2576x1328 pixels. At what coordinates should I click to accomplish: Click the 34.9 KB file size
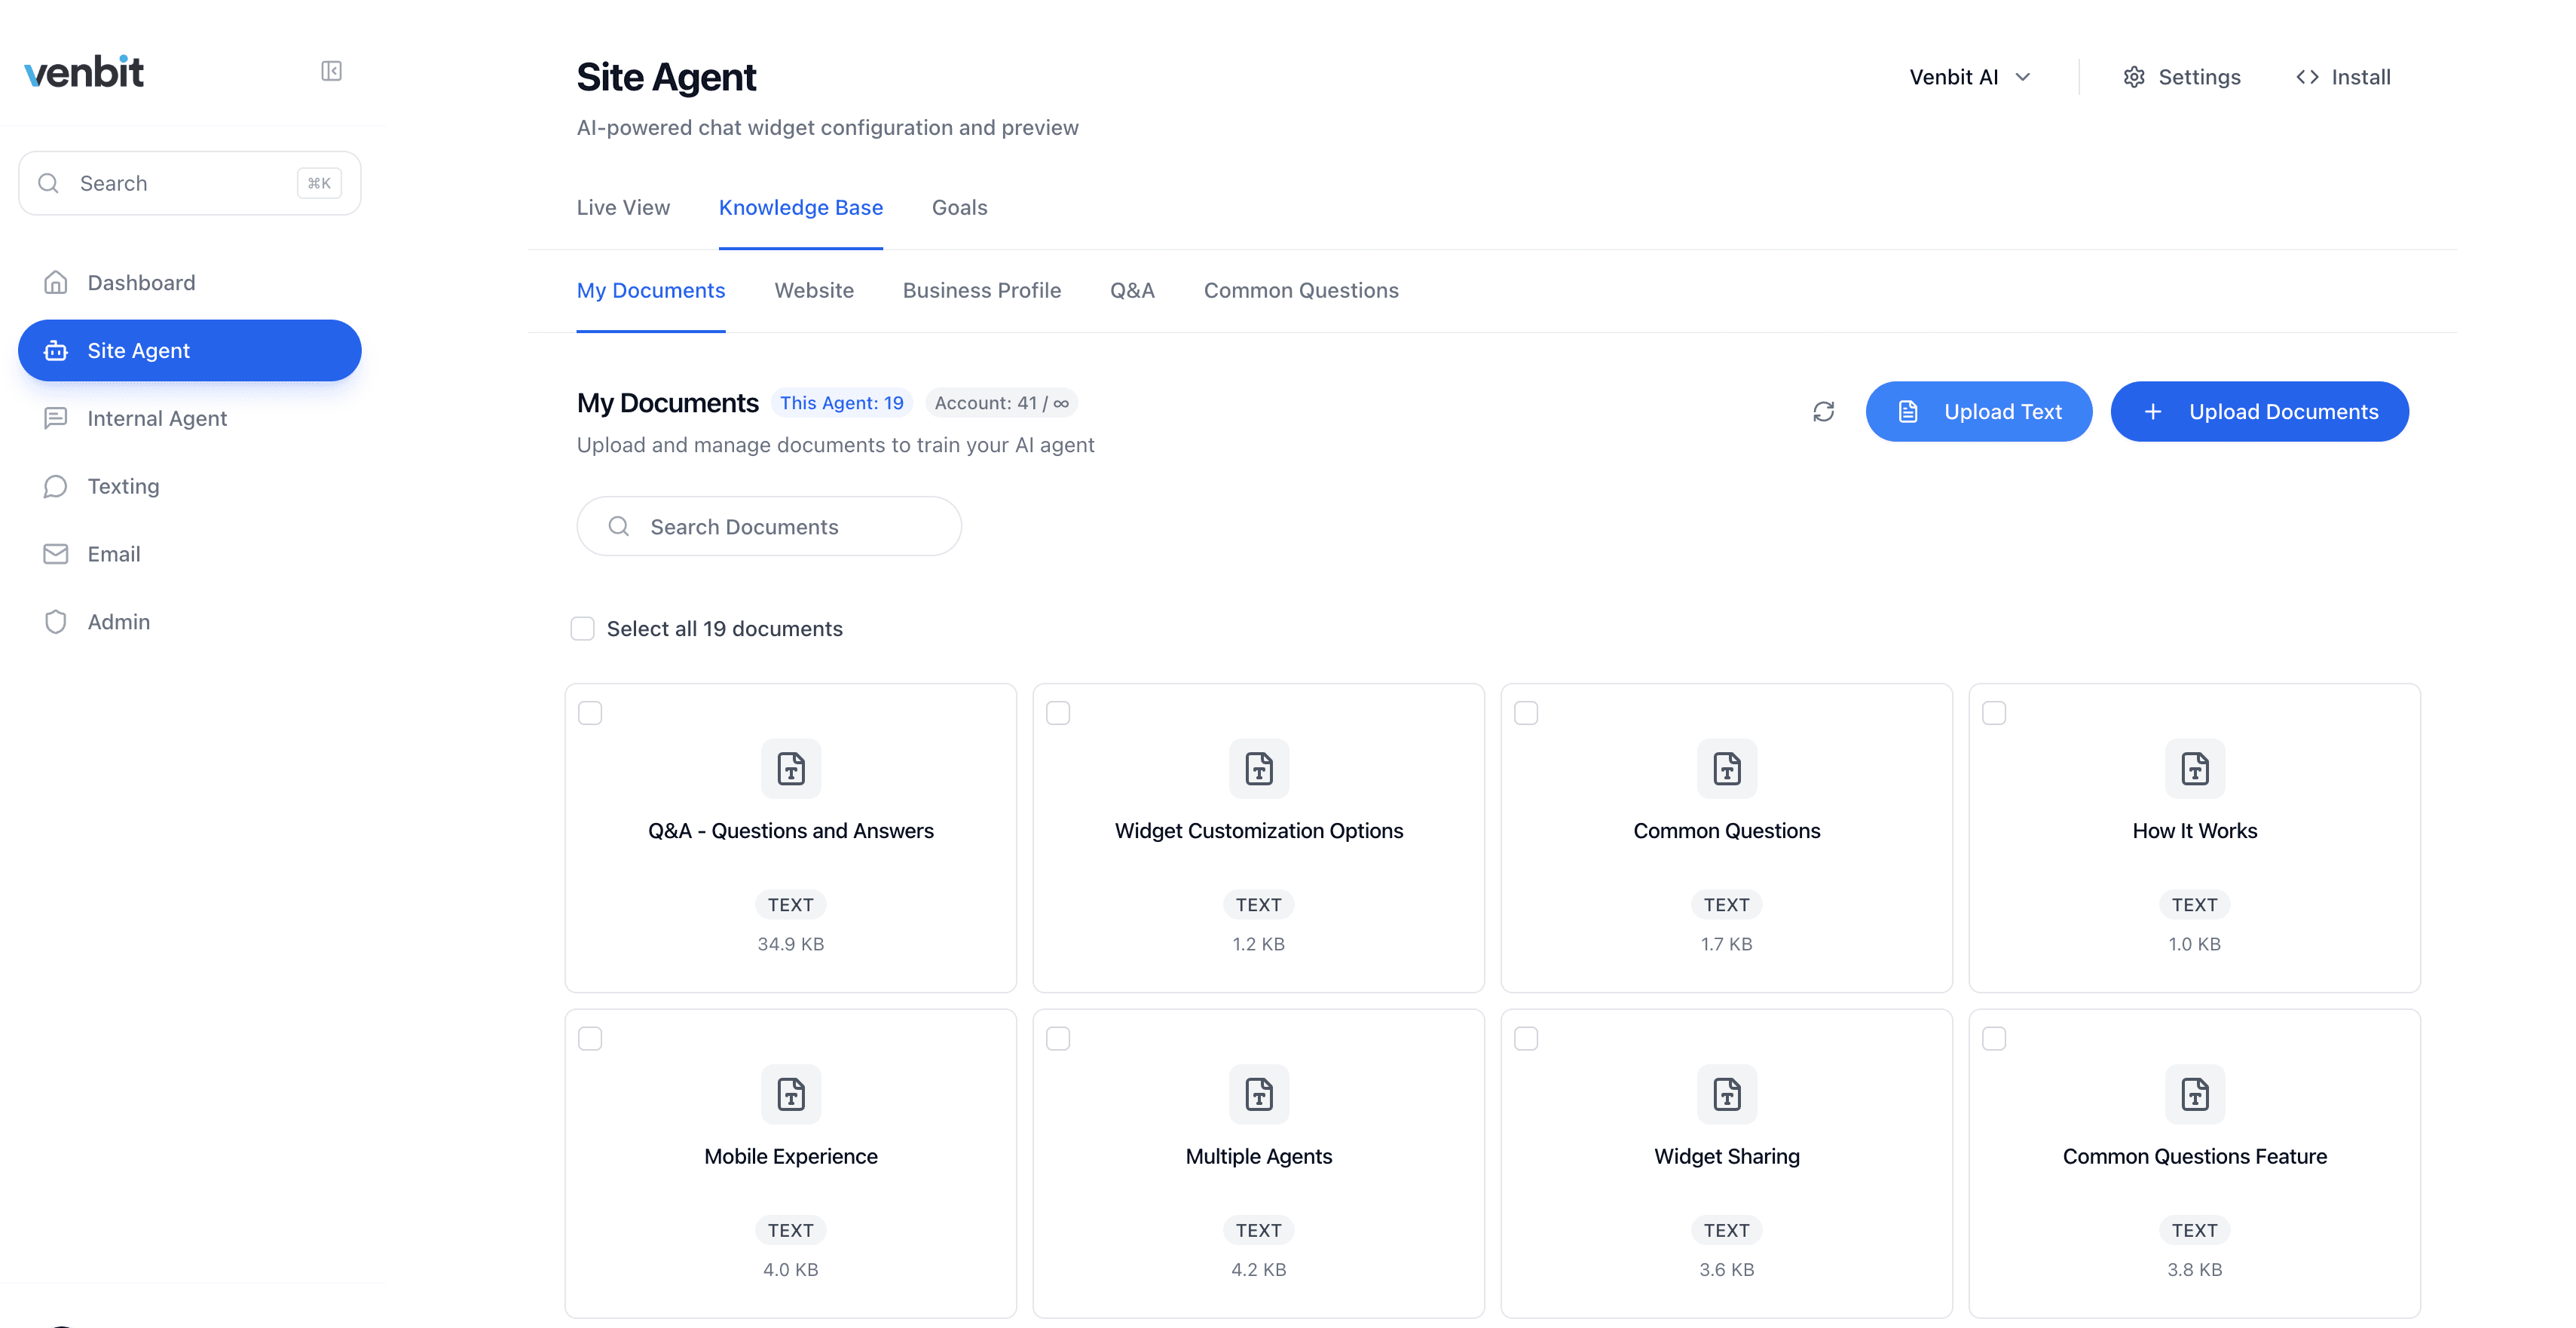pyautogui.click(x=791, y=944)
